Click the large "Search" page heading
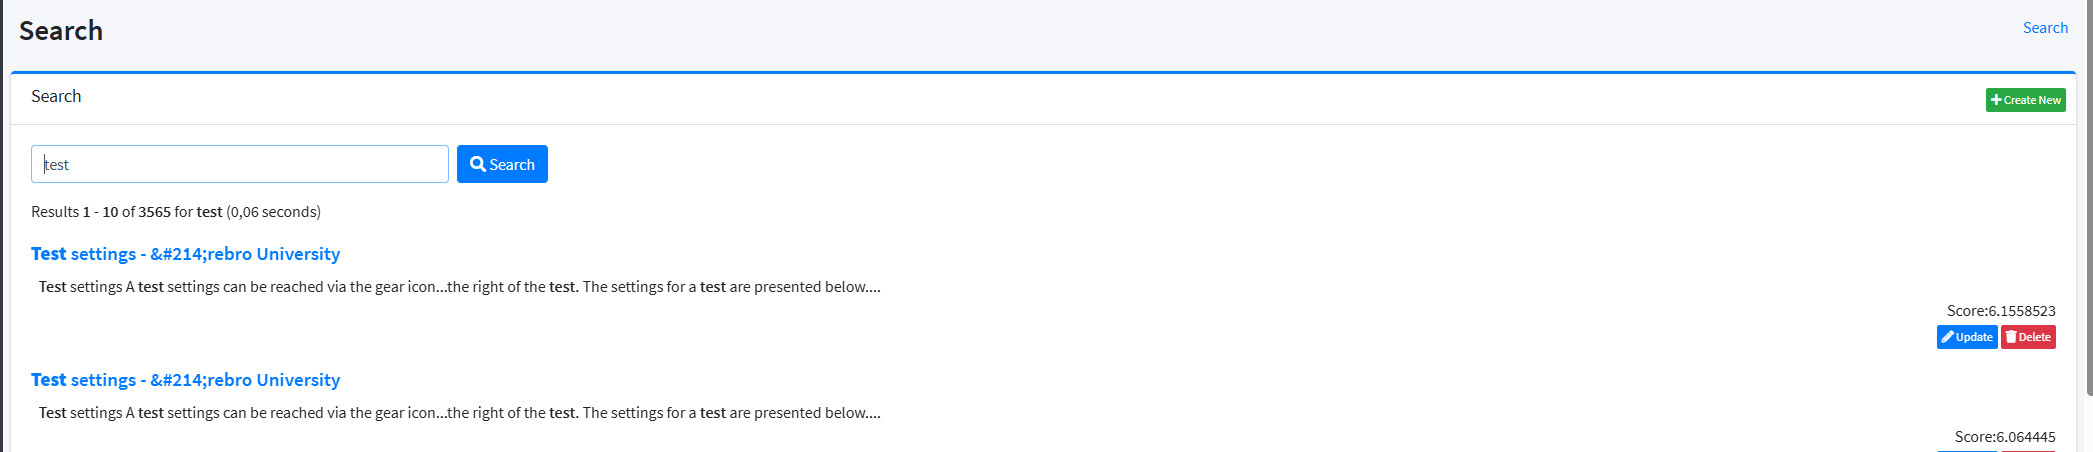The image size is (2093, 452). [x=61, y=31]
